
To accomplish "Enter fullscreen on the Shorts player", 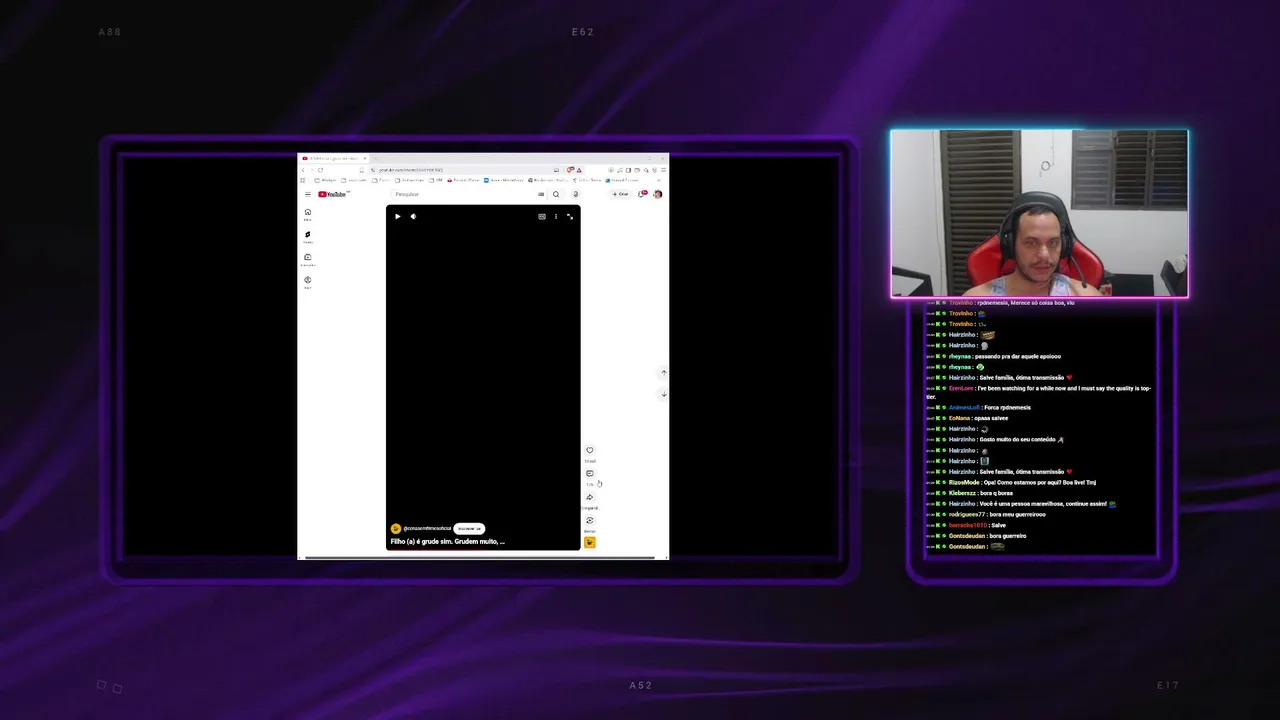I will (x=570, y=216).
